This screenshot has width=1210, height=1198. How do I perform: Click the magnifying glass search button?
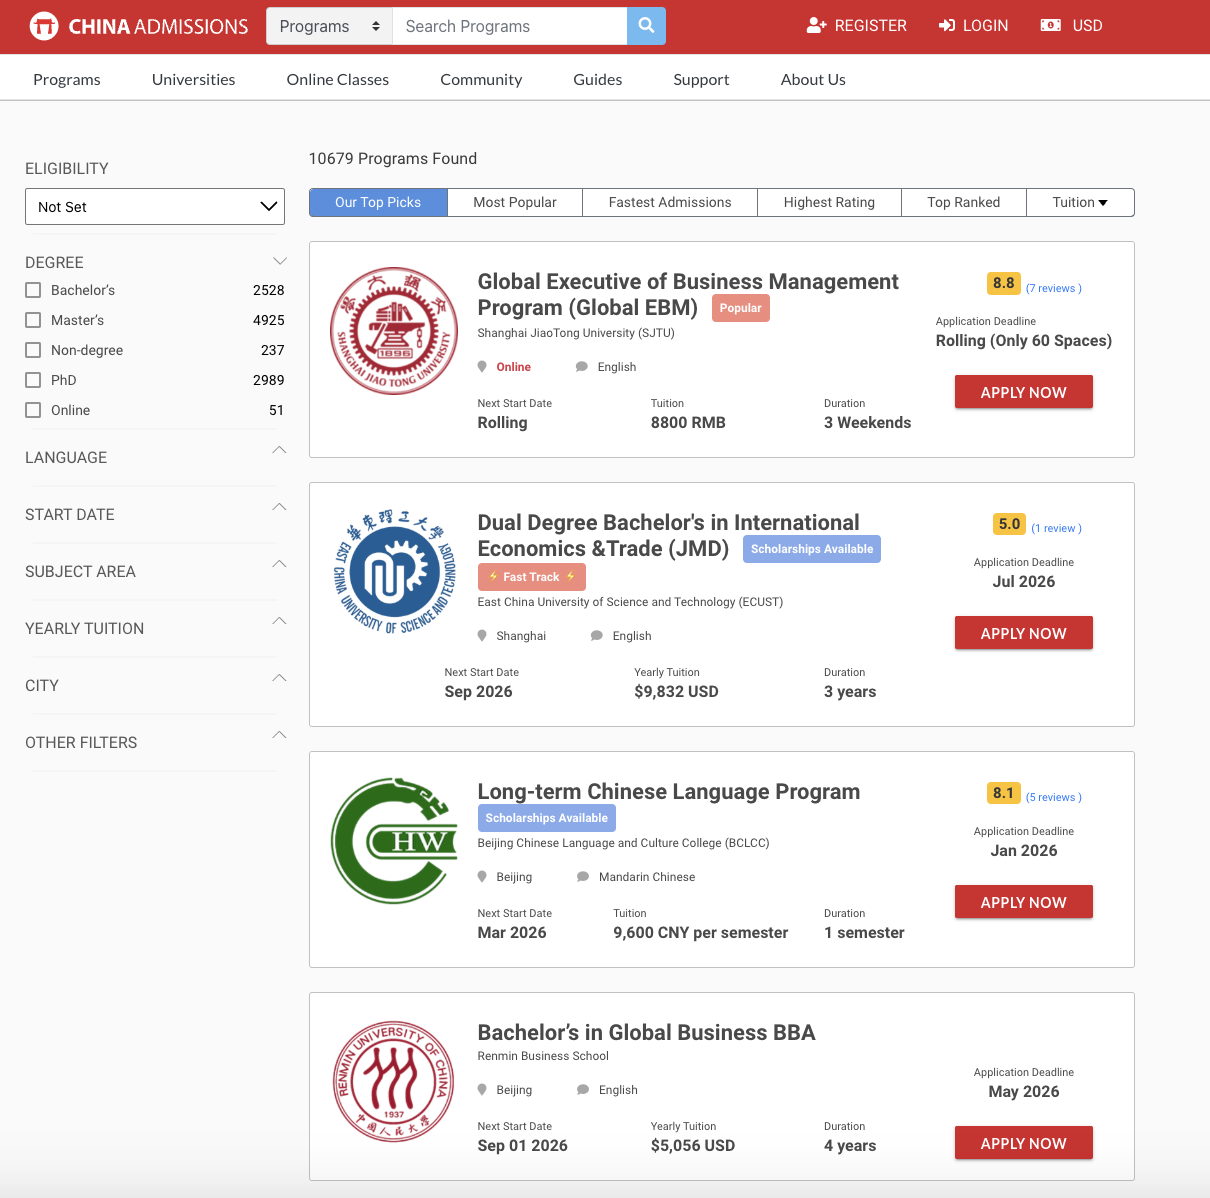point(646,26)
